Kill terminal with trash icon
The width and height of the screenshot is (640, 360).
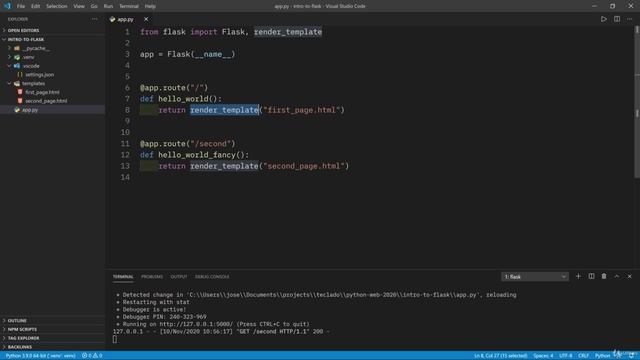(604, 276)
